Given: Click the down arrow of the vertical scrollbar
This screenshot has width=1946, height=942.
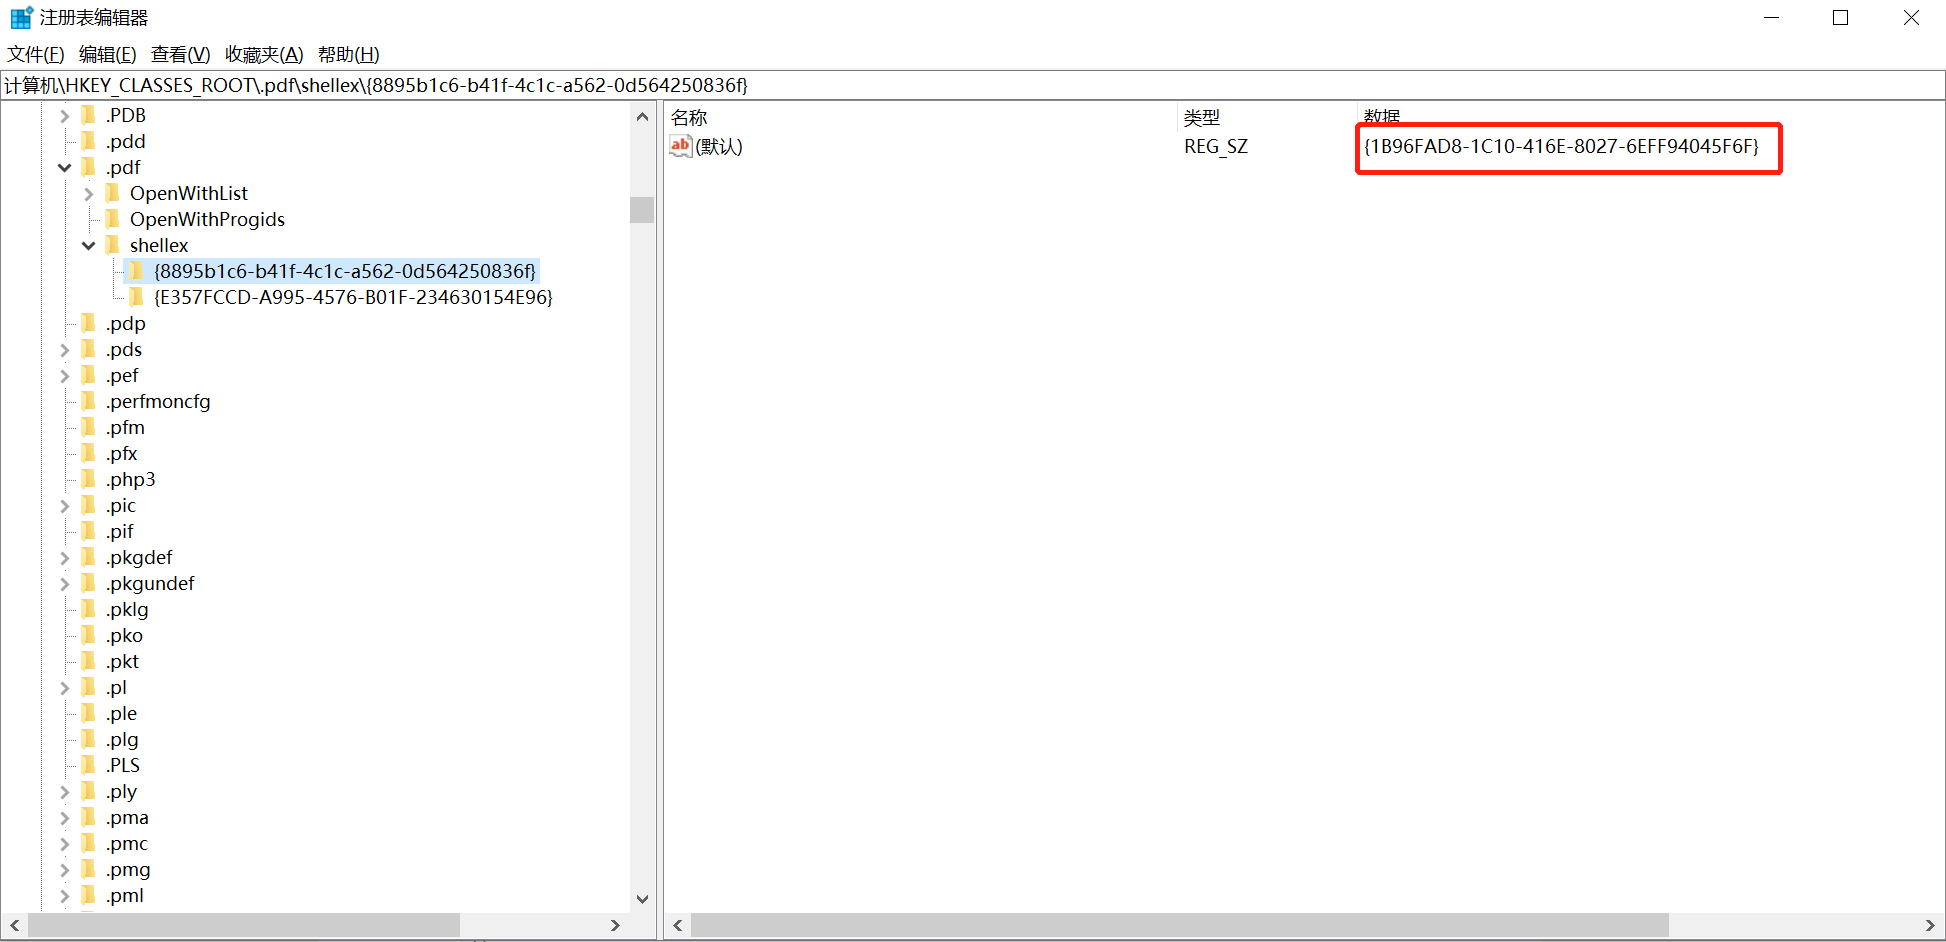Looking at the screenshot, I should pos(642,898).
